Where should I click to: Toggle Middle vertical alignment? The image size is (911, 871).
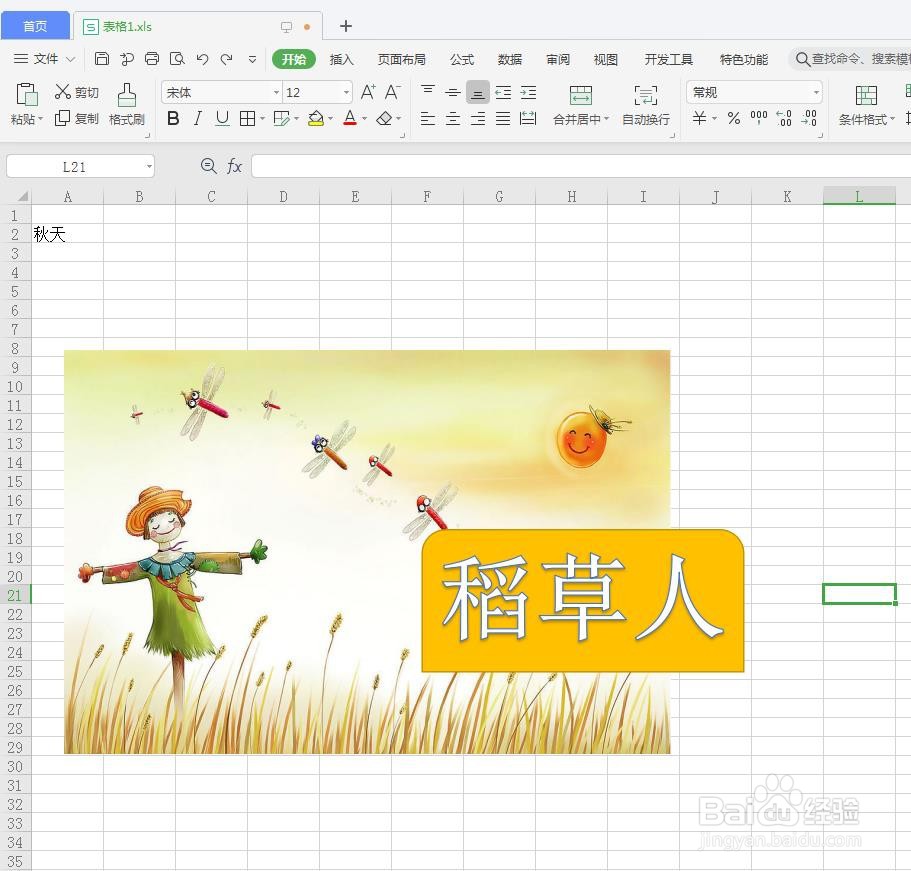click(x=453, y=92)
